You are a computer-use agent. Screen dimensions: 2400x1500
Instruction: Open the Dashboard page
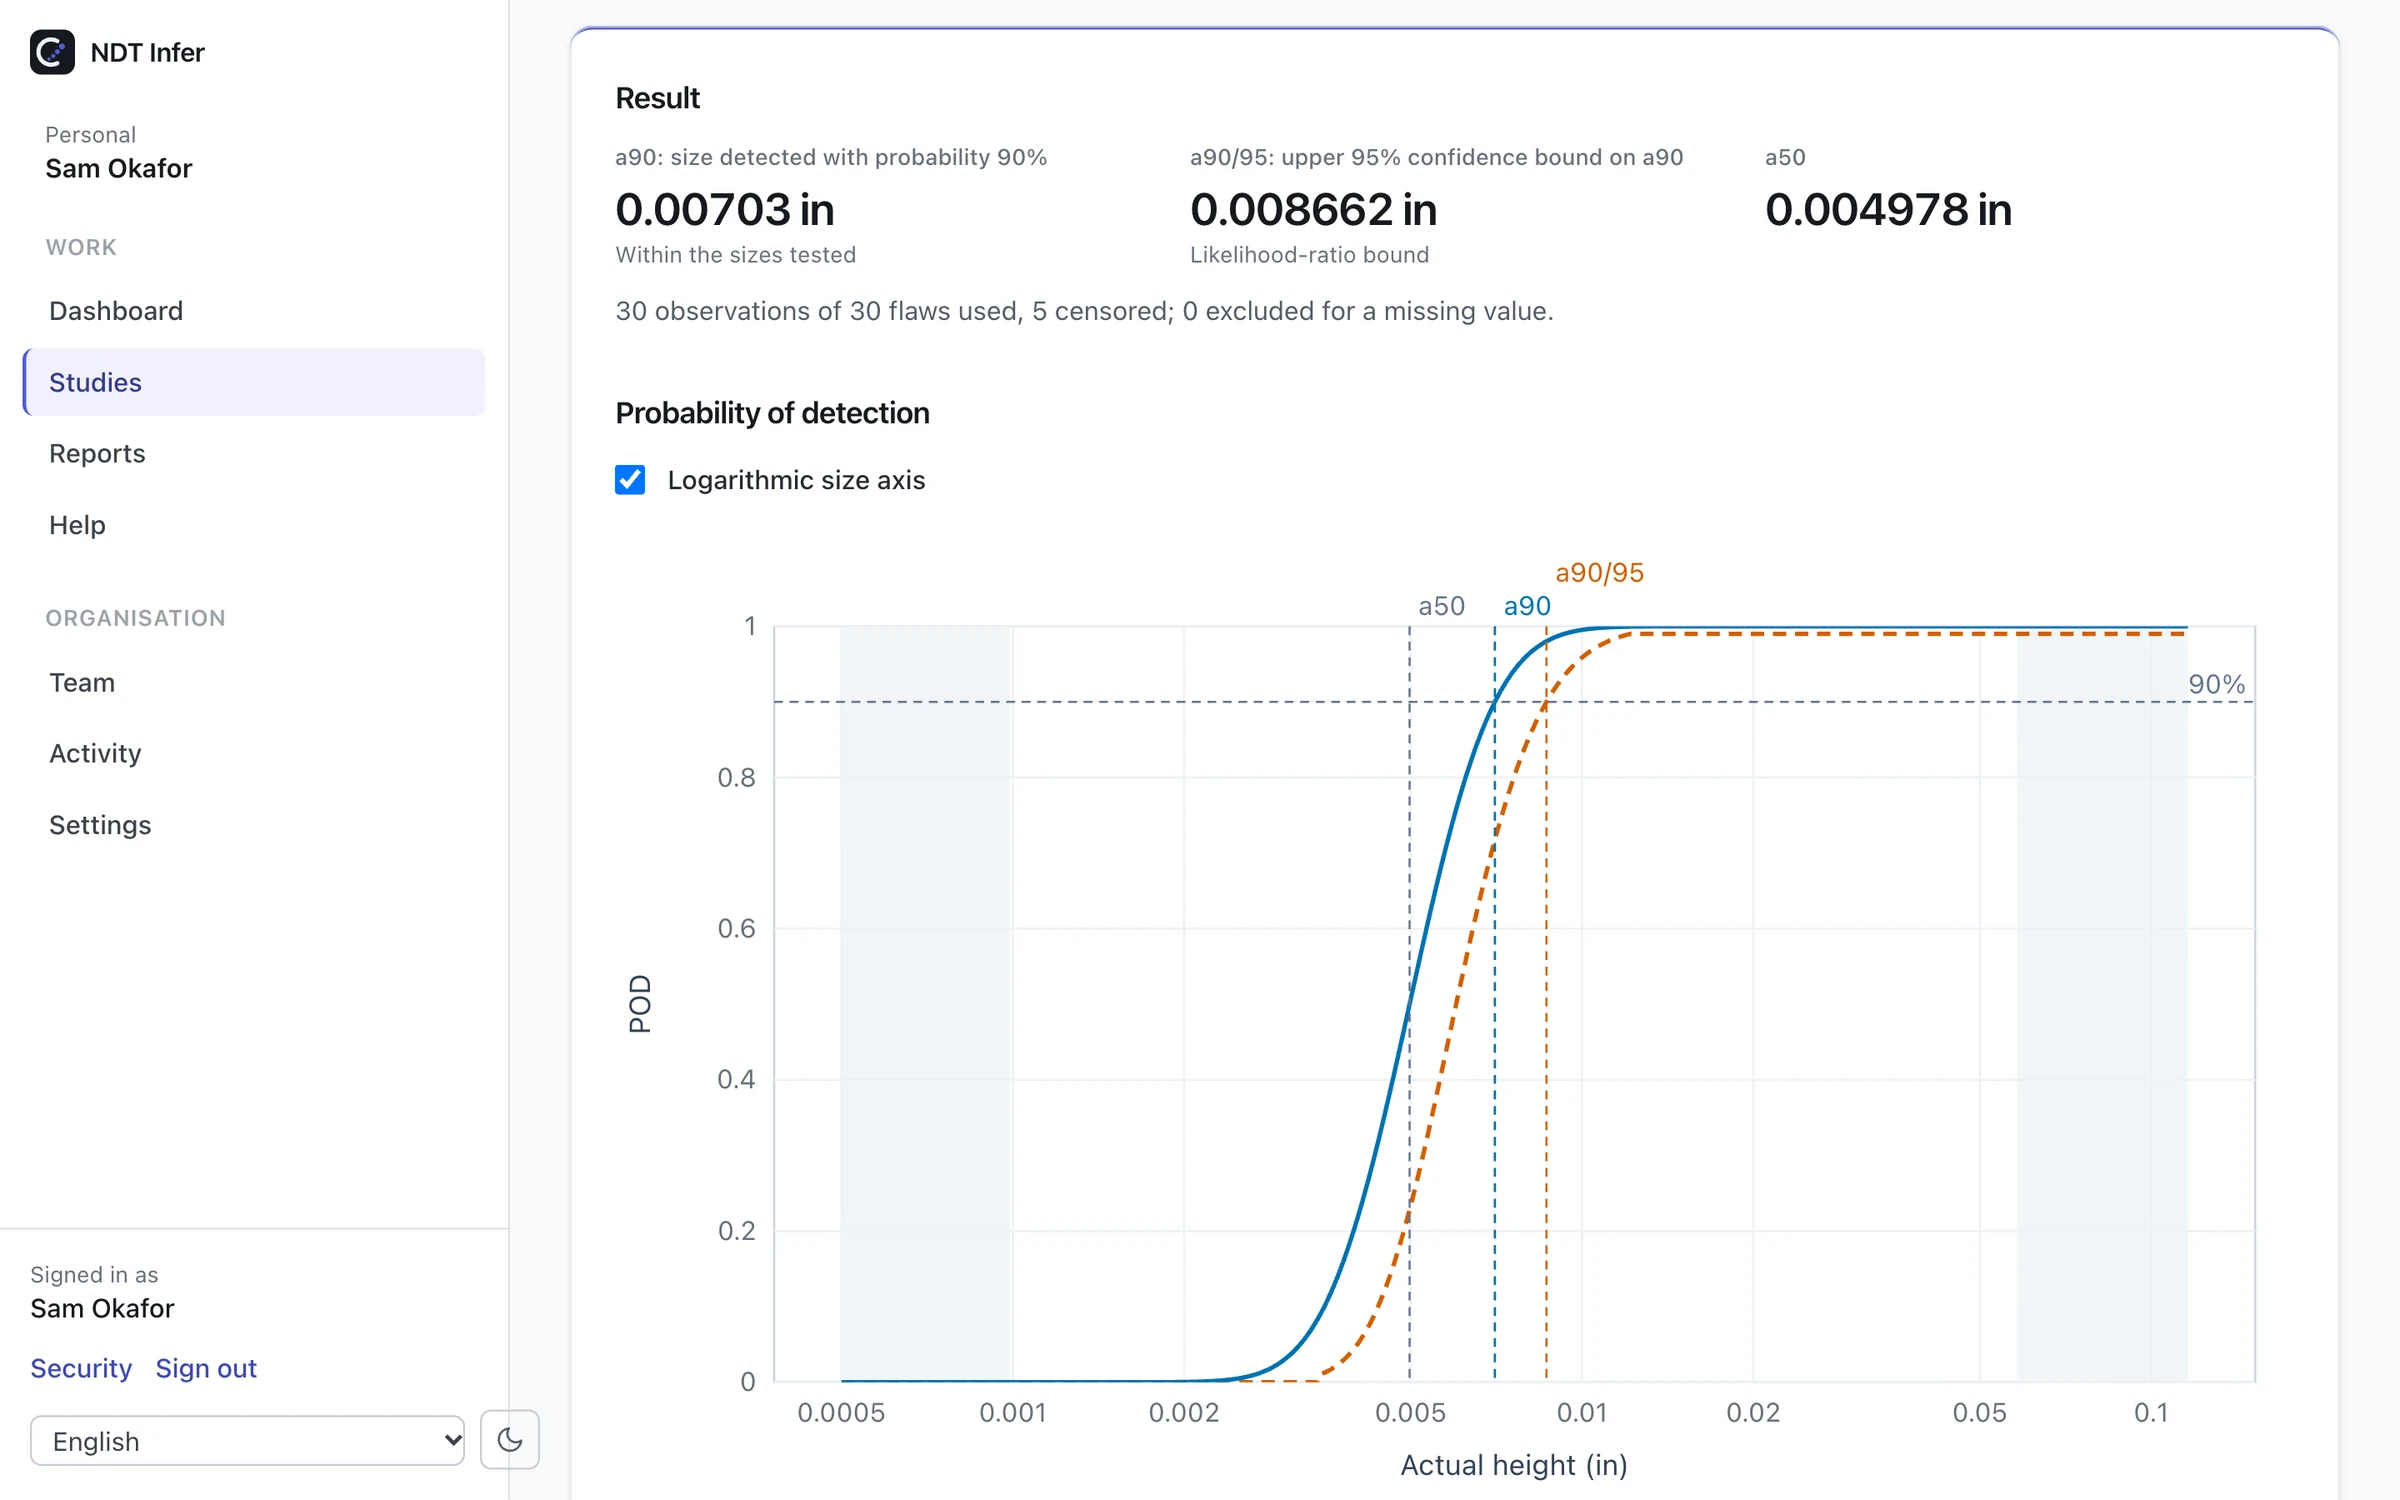coord(254,311)
